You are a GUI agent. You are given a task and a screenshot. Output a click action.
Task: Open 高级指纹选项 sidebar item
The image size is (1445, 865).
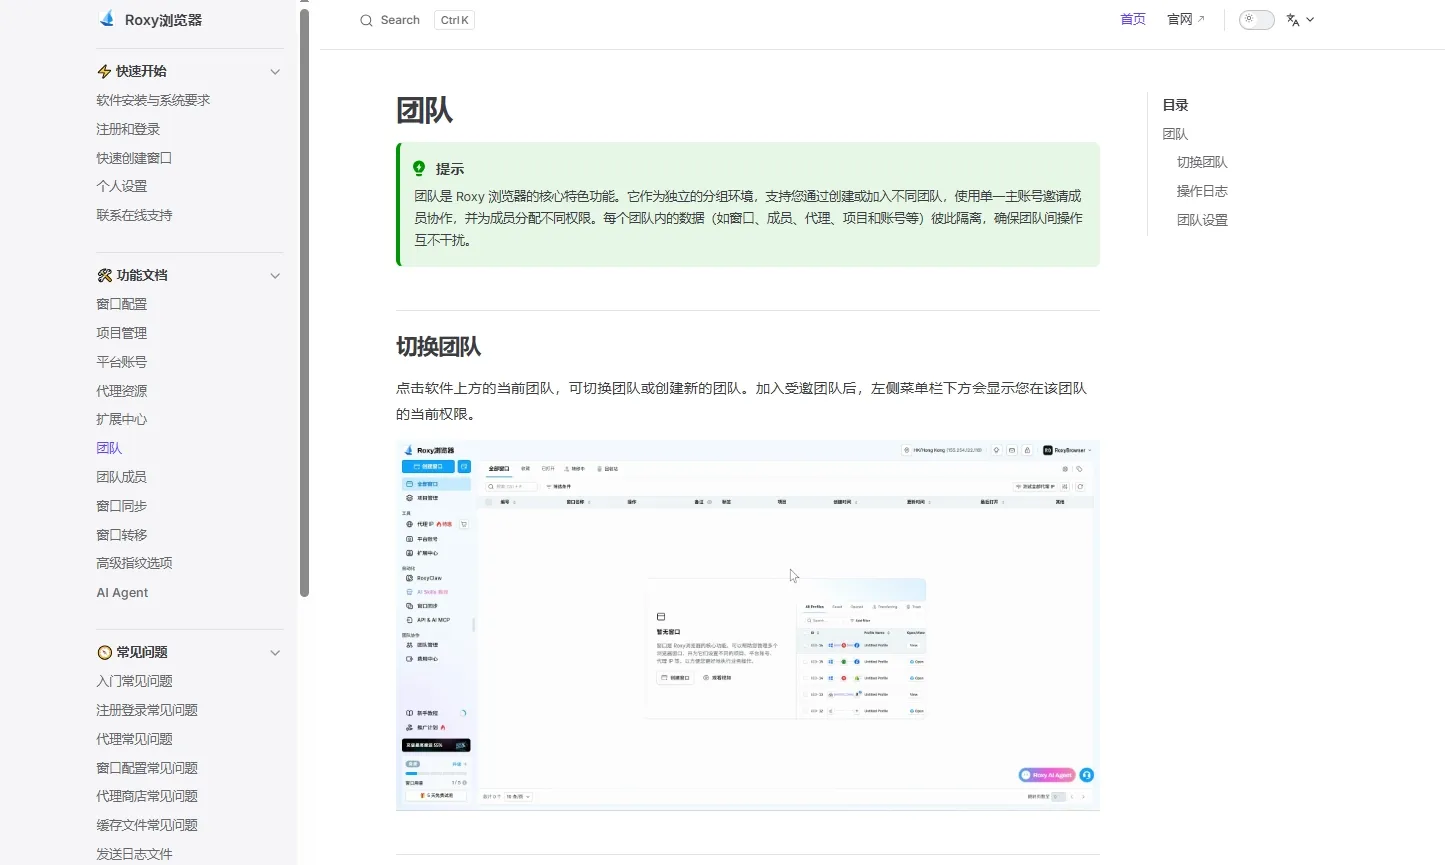[x=134, y=563]
